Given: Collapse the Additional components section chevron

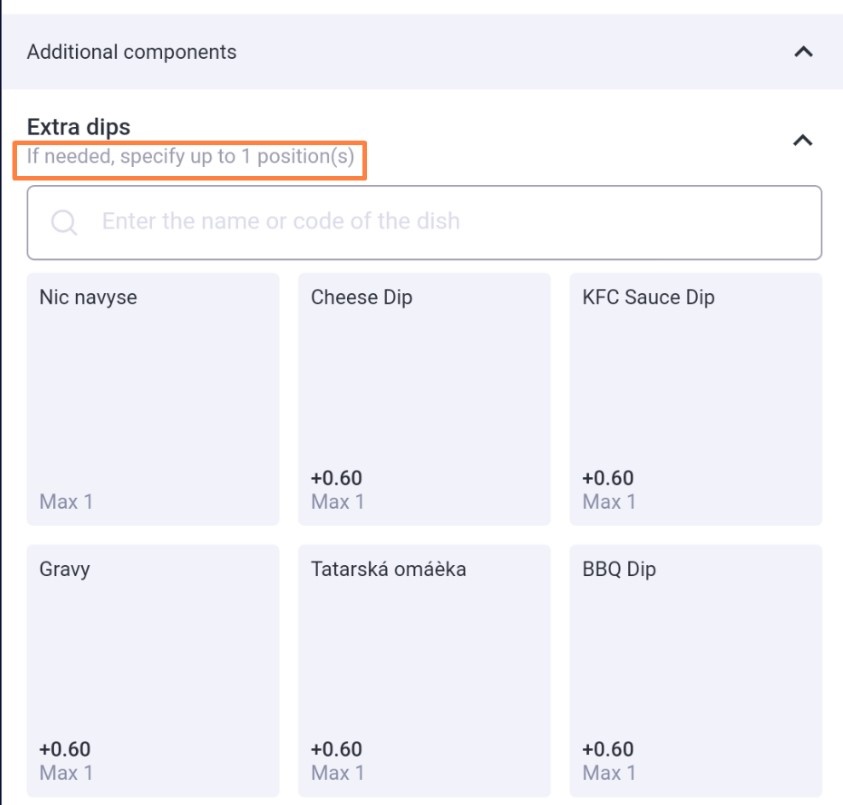Looking at the screenshot, I should (x=803, y=52).
